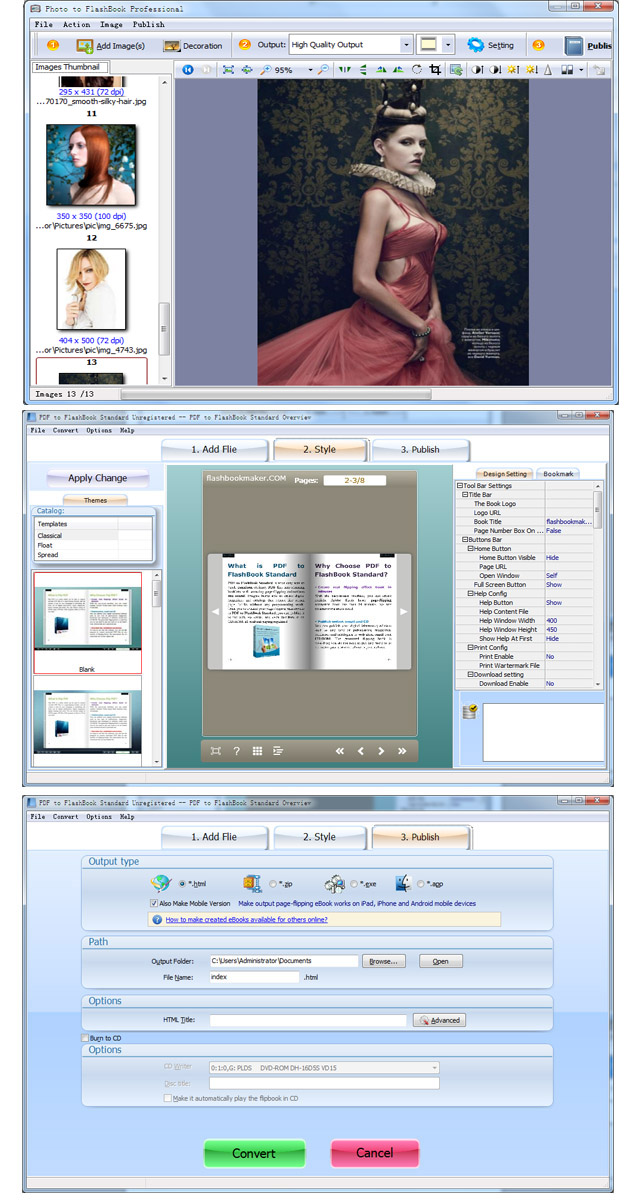This screenshot has width=632, height=1200.
Task: Collapse the Home Button tree node
Action: 469,548
